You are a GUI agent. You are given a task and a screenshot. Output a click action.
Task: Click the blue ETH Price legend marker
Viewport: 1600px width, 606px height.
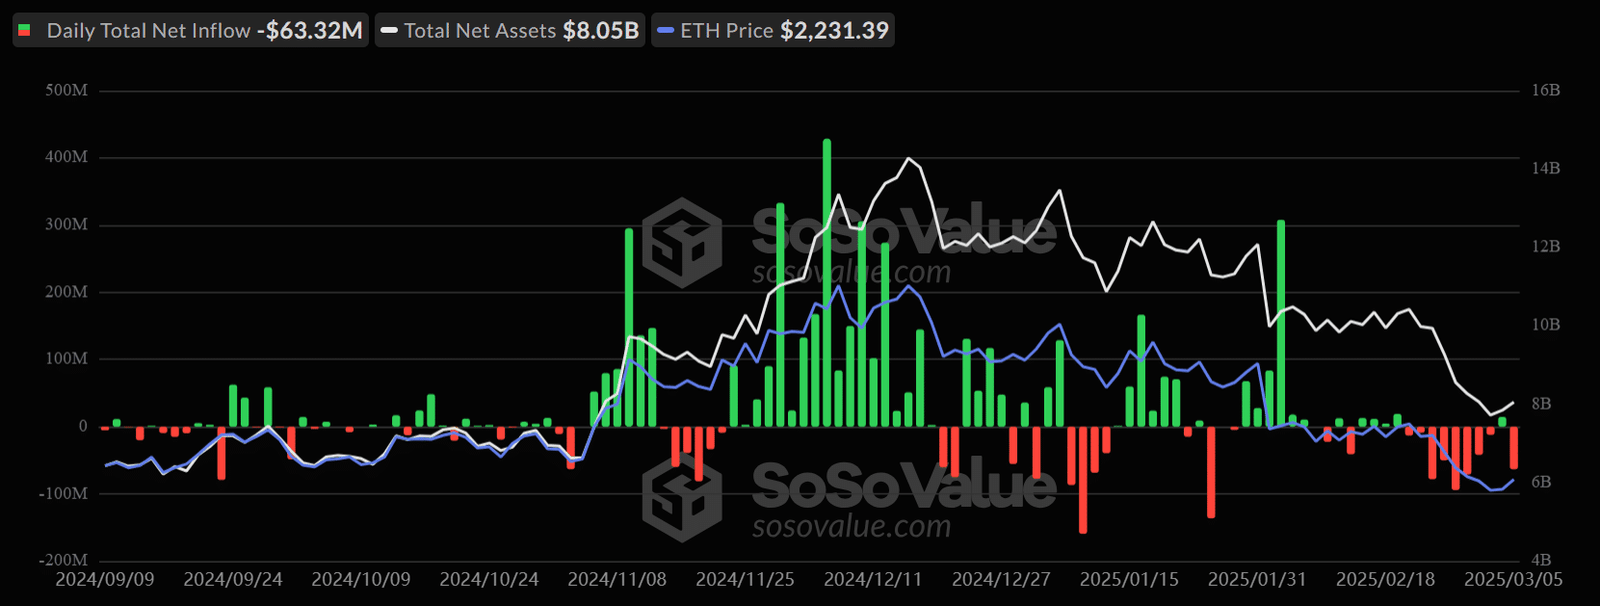(x=666, y=31)
